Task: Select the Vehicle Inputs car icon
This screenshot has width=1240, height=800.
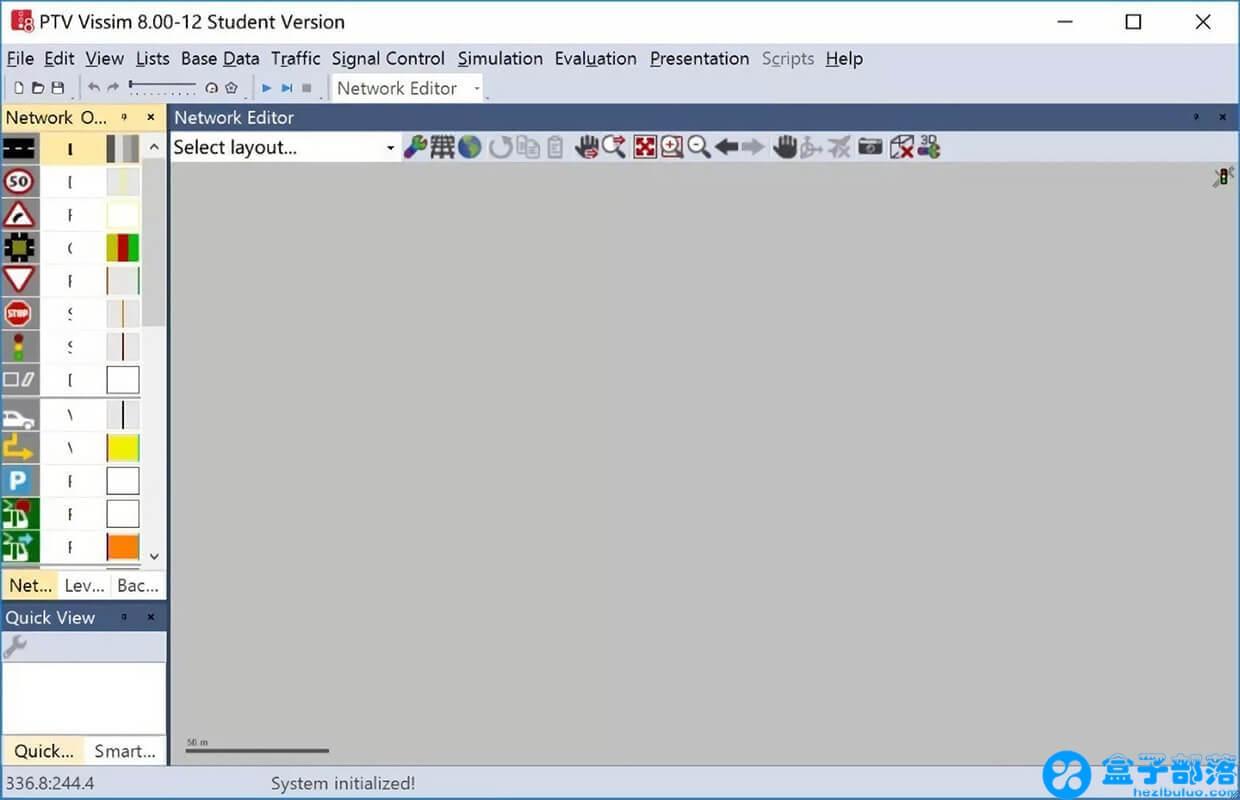Action: (x=20, y=415)
